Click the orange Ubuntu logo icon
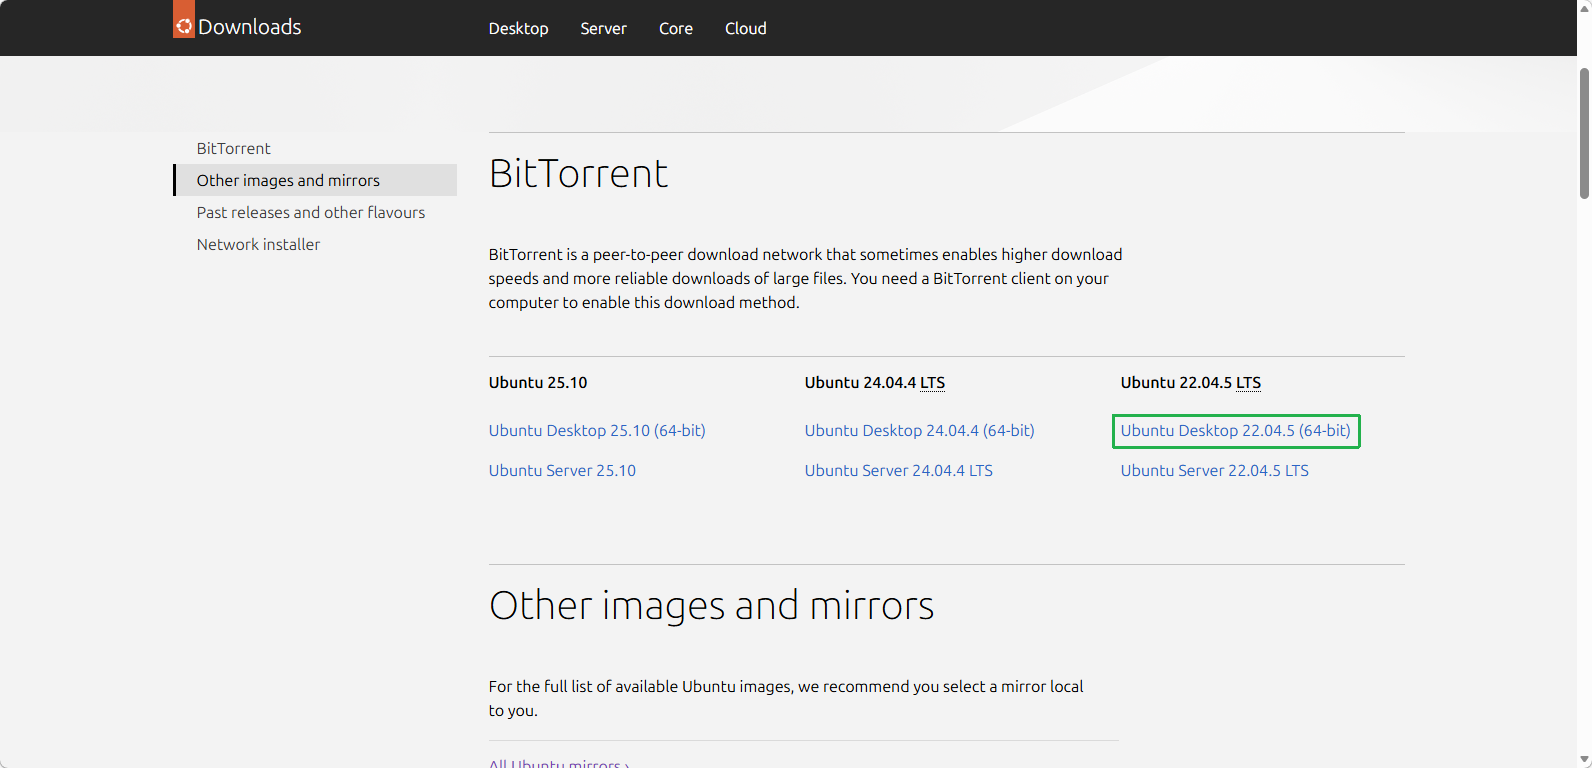Screen dimensions: 1592x768 click(184, 19)
